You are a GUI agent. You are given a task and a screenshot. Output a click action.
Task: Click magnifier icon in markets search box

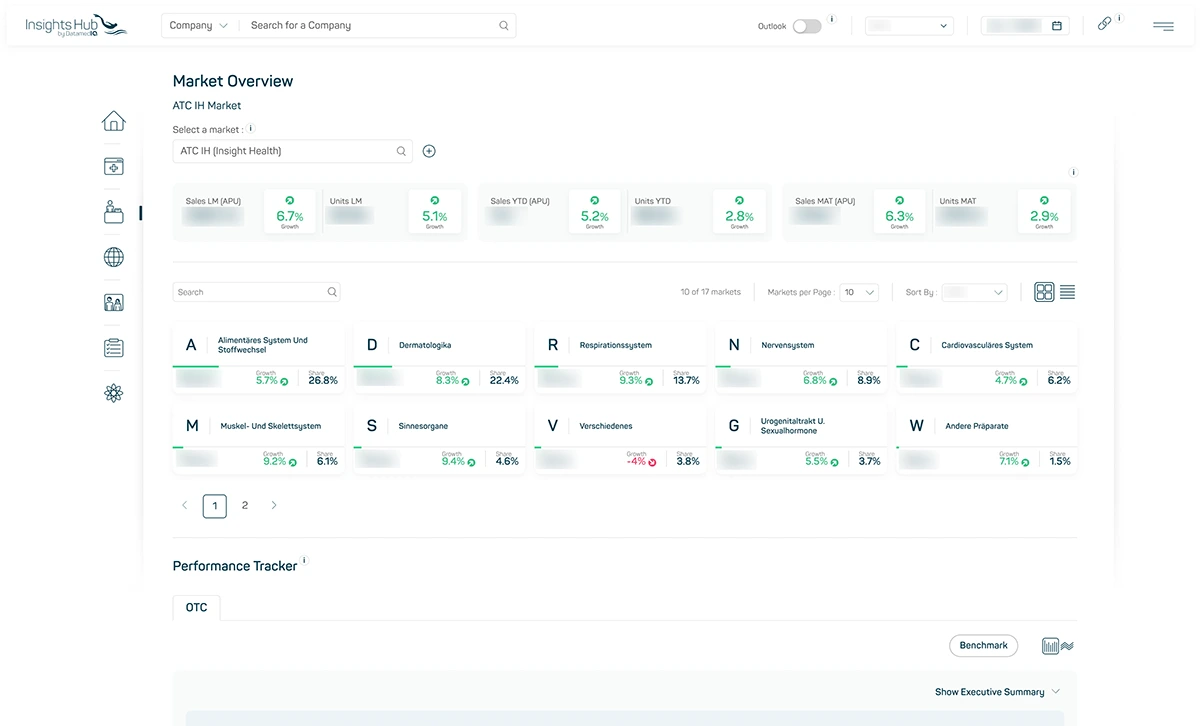(332, 292)
